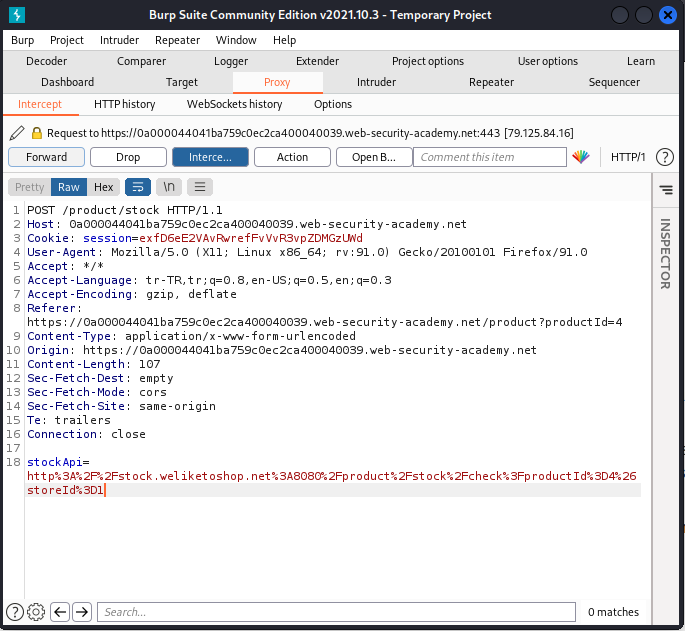Toggle the word wrap icon in editor toolbar

[x=138, y=187]
